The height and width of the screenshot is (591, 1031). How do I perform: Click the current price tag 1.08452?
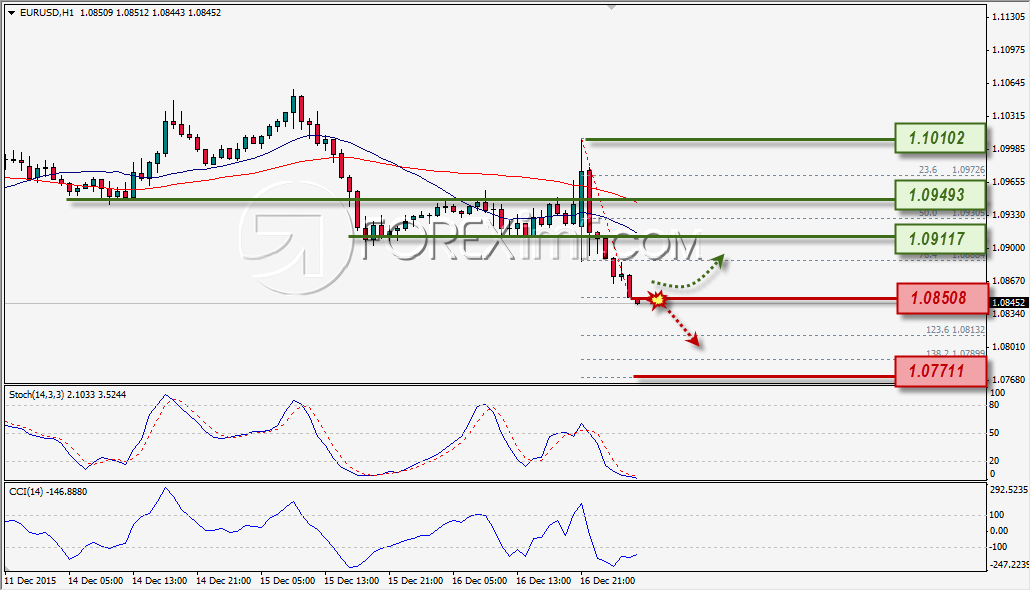point(1007,302)
